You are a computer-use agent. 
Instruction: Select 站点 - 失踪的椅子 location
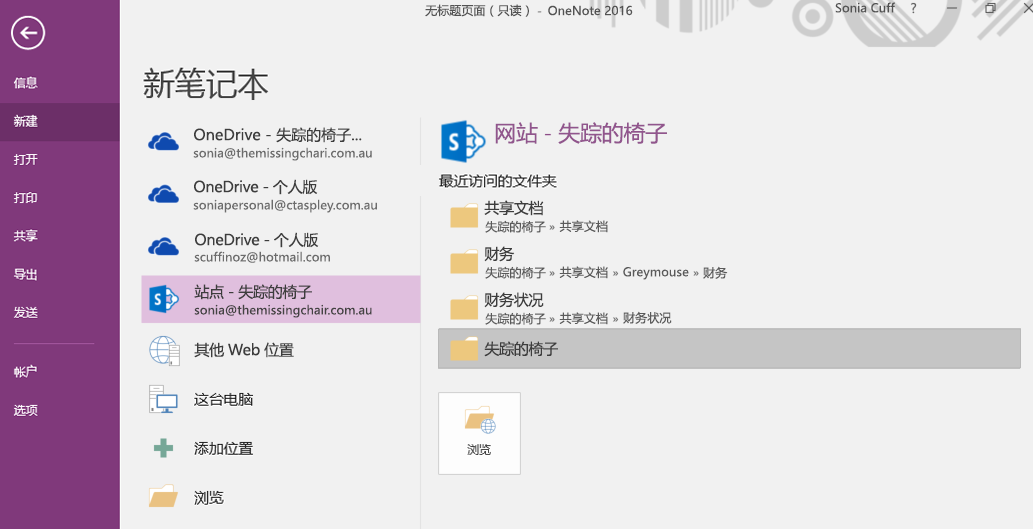pyautogui.click(x=281, y=299)
